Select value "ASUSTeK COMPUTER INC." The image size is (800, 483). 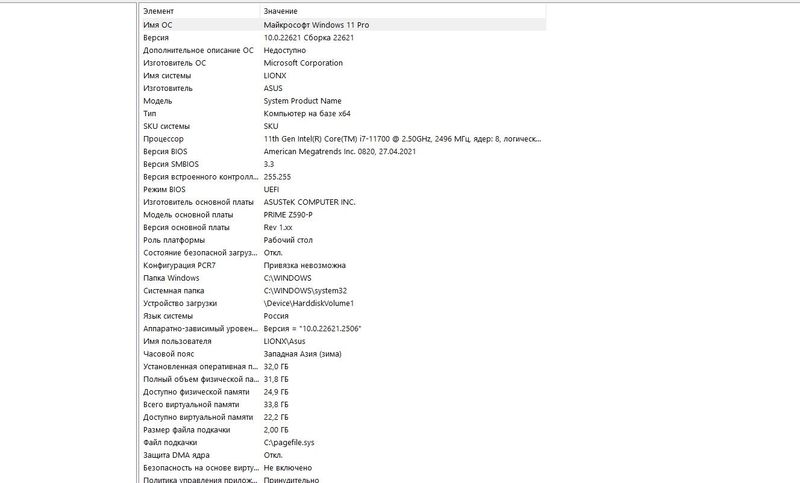309,202
